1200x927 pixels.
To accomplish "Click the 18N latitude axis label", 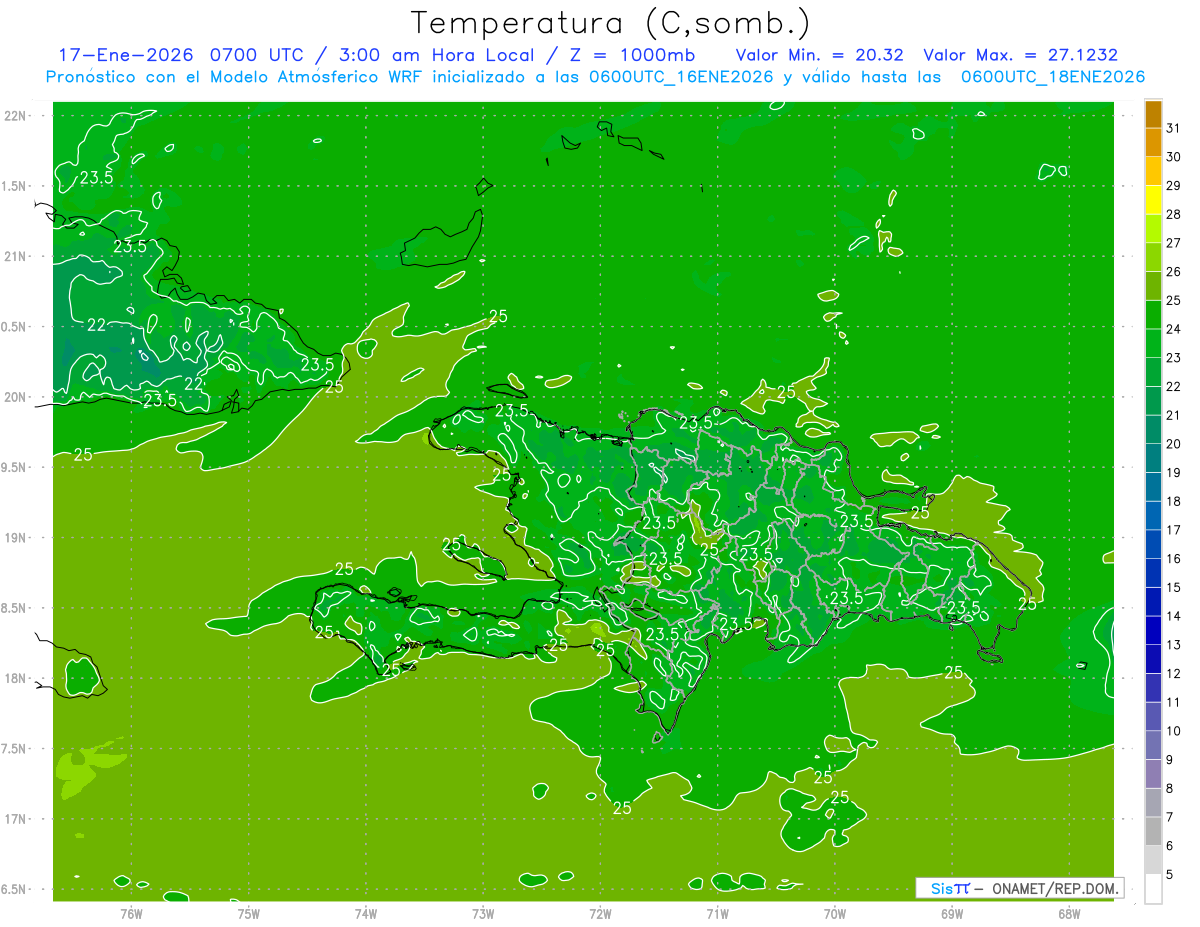I will [x=16, y=678].
